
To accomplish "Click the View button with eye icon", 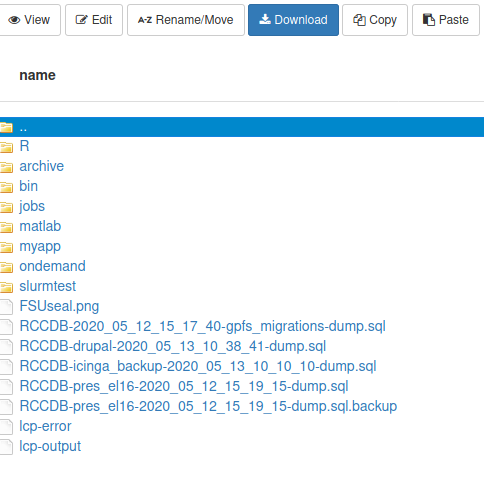I will click(x=29, y=20).
